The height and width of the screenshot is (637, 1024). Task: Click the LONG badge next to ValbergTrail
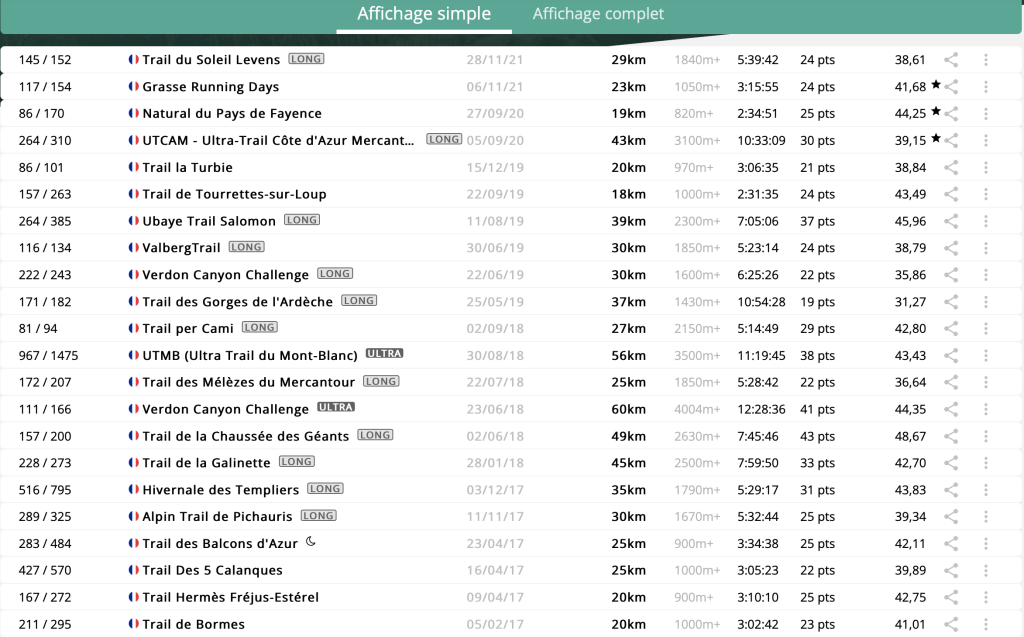[x=246, y=247]
